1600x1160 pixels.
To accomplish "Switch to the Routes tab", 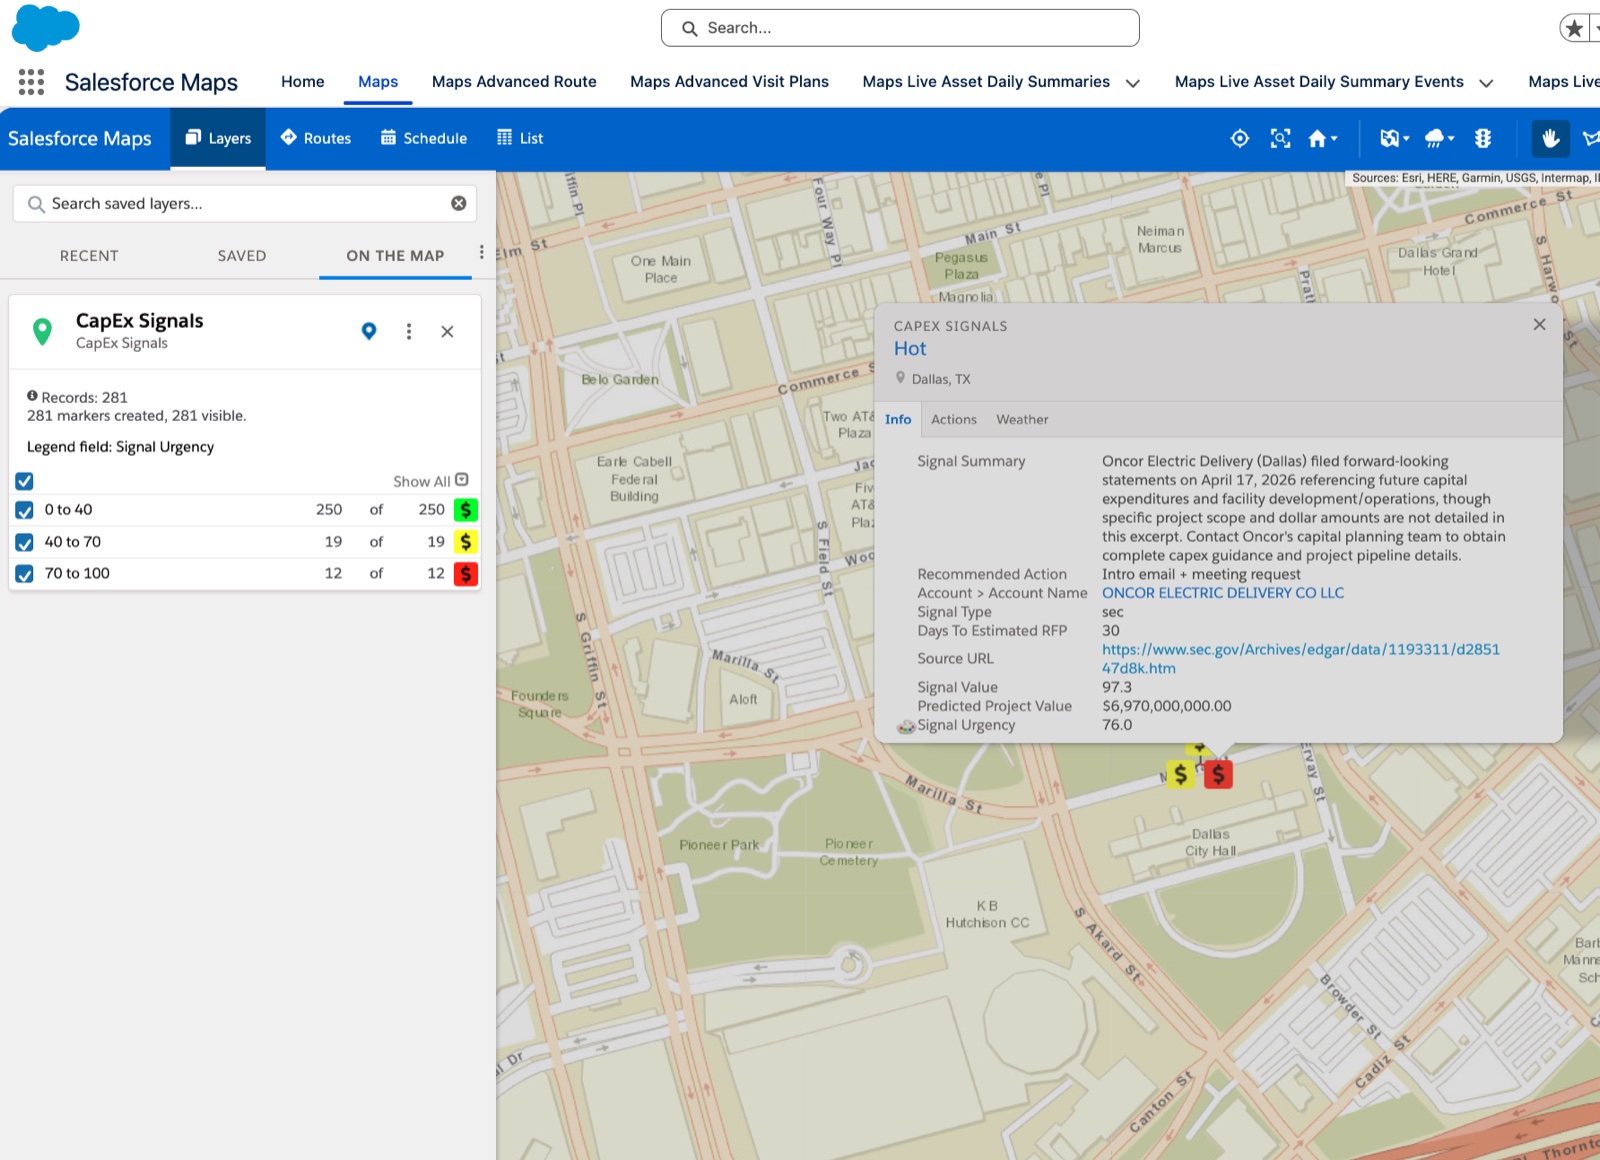I will point(316,139).
